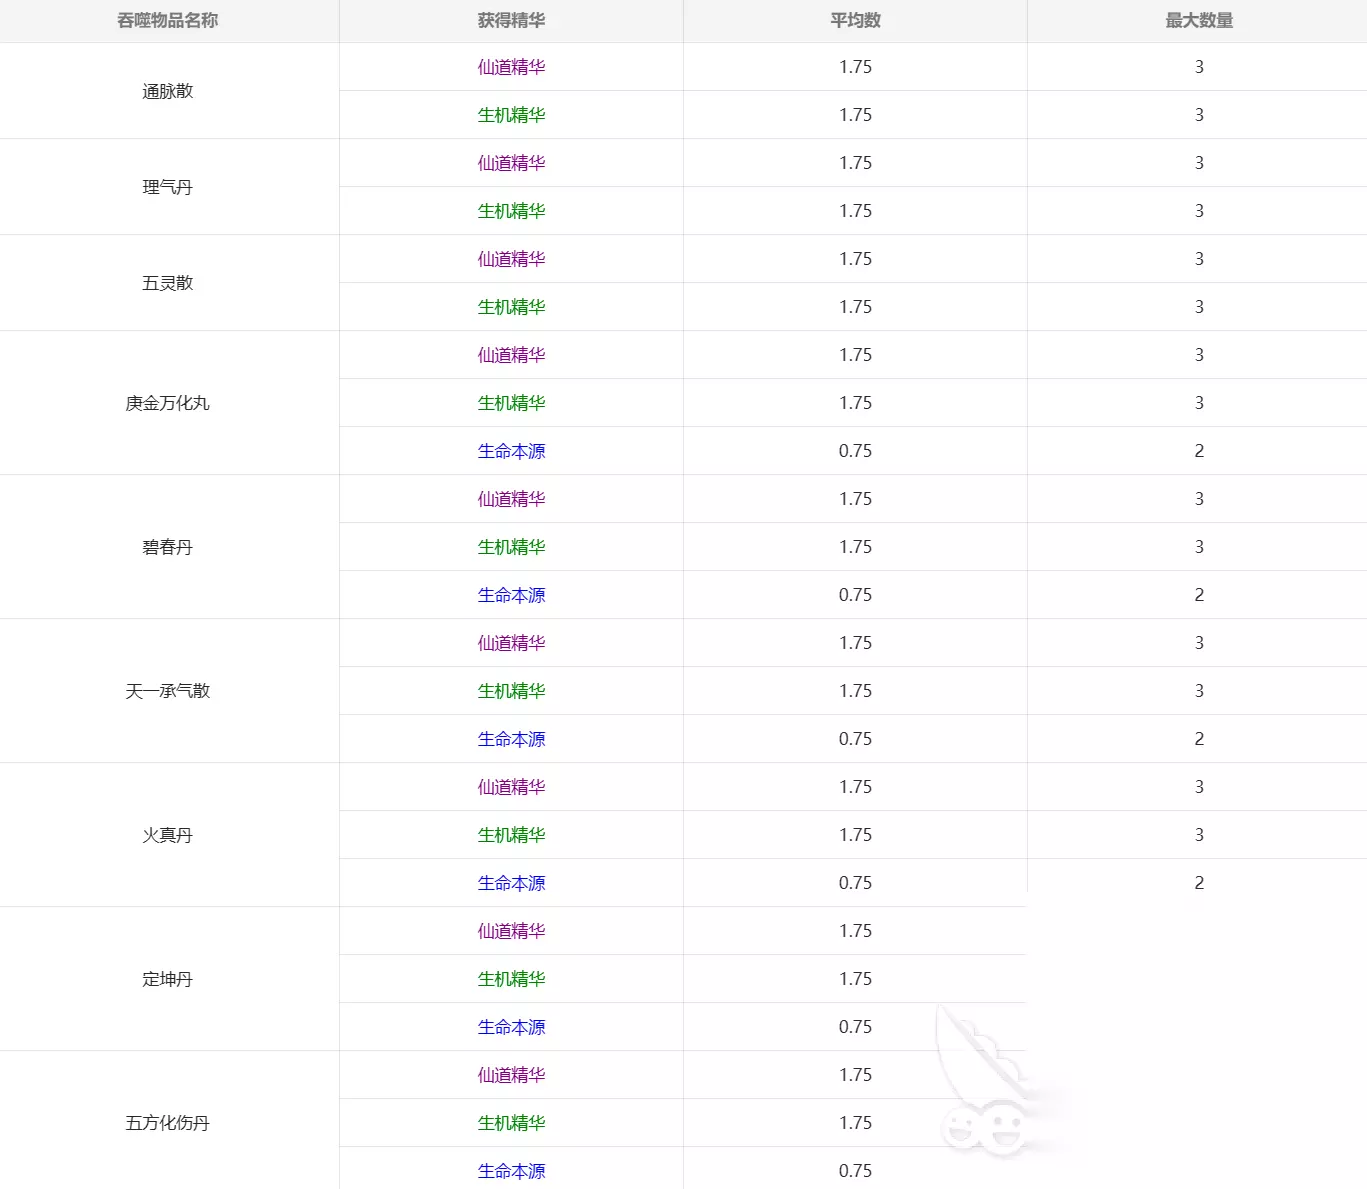Select the 通脉散 item name cell
This screenshot has width=1367, height=1189.
(x=168, y=91)
